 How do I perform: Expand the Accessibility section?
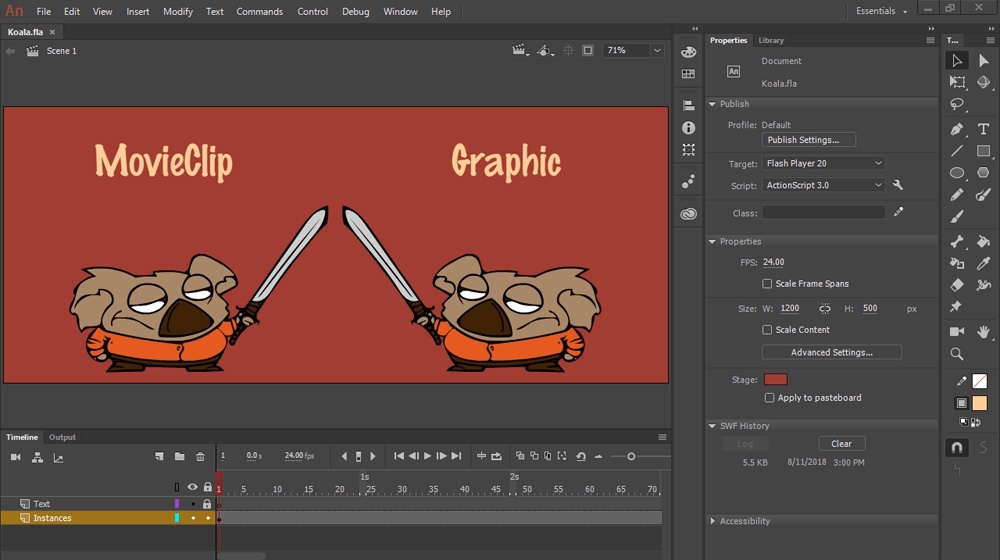[712, 521]
